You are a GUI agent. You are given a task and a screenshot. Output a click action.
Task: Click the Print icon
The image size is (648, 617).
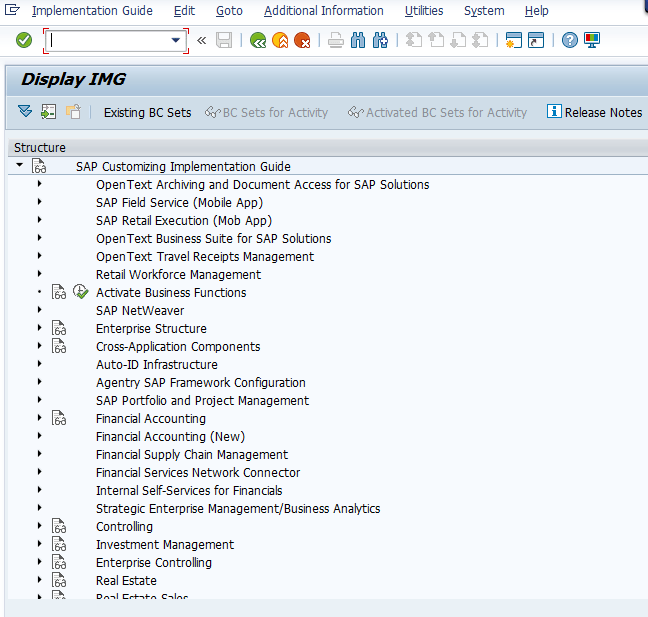pos(336,40)
